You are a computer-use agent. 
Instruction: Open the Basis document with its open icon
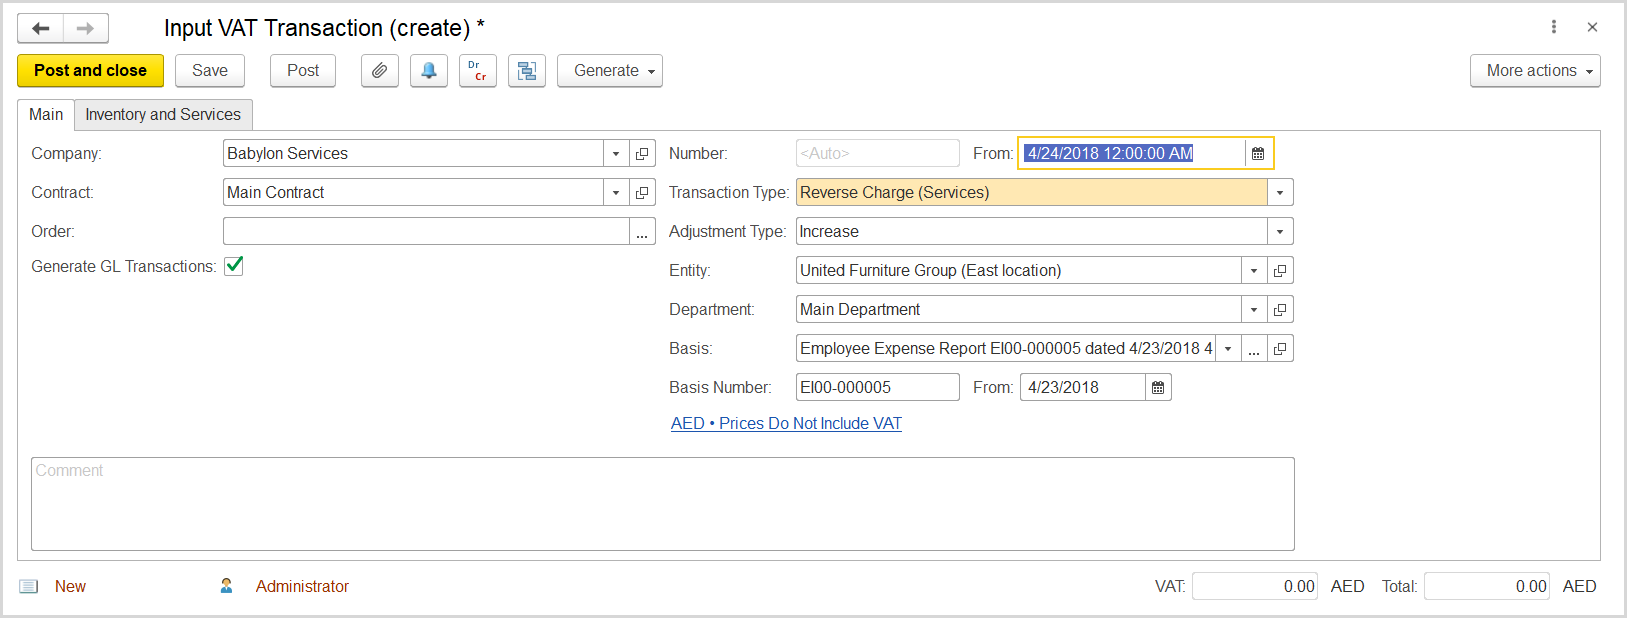pos(1280,348)
